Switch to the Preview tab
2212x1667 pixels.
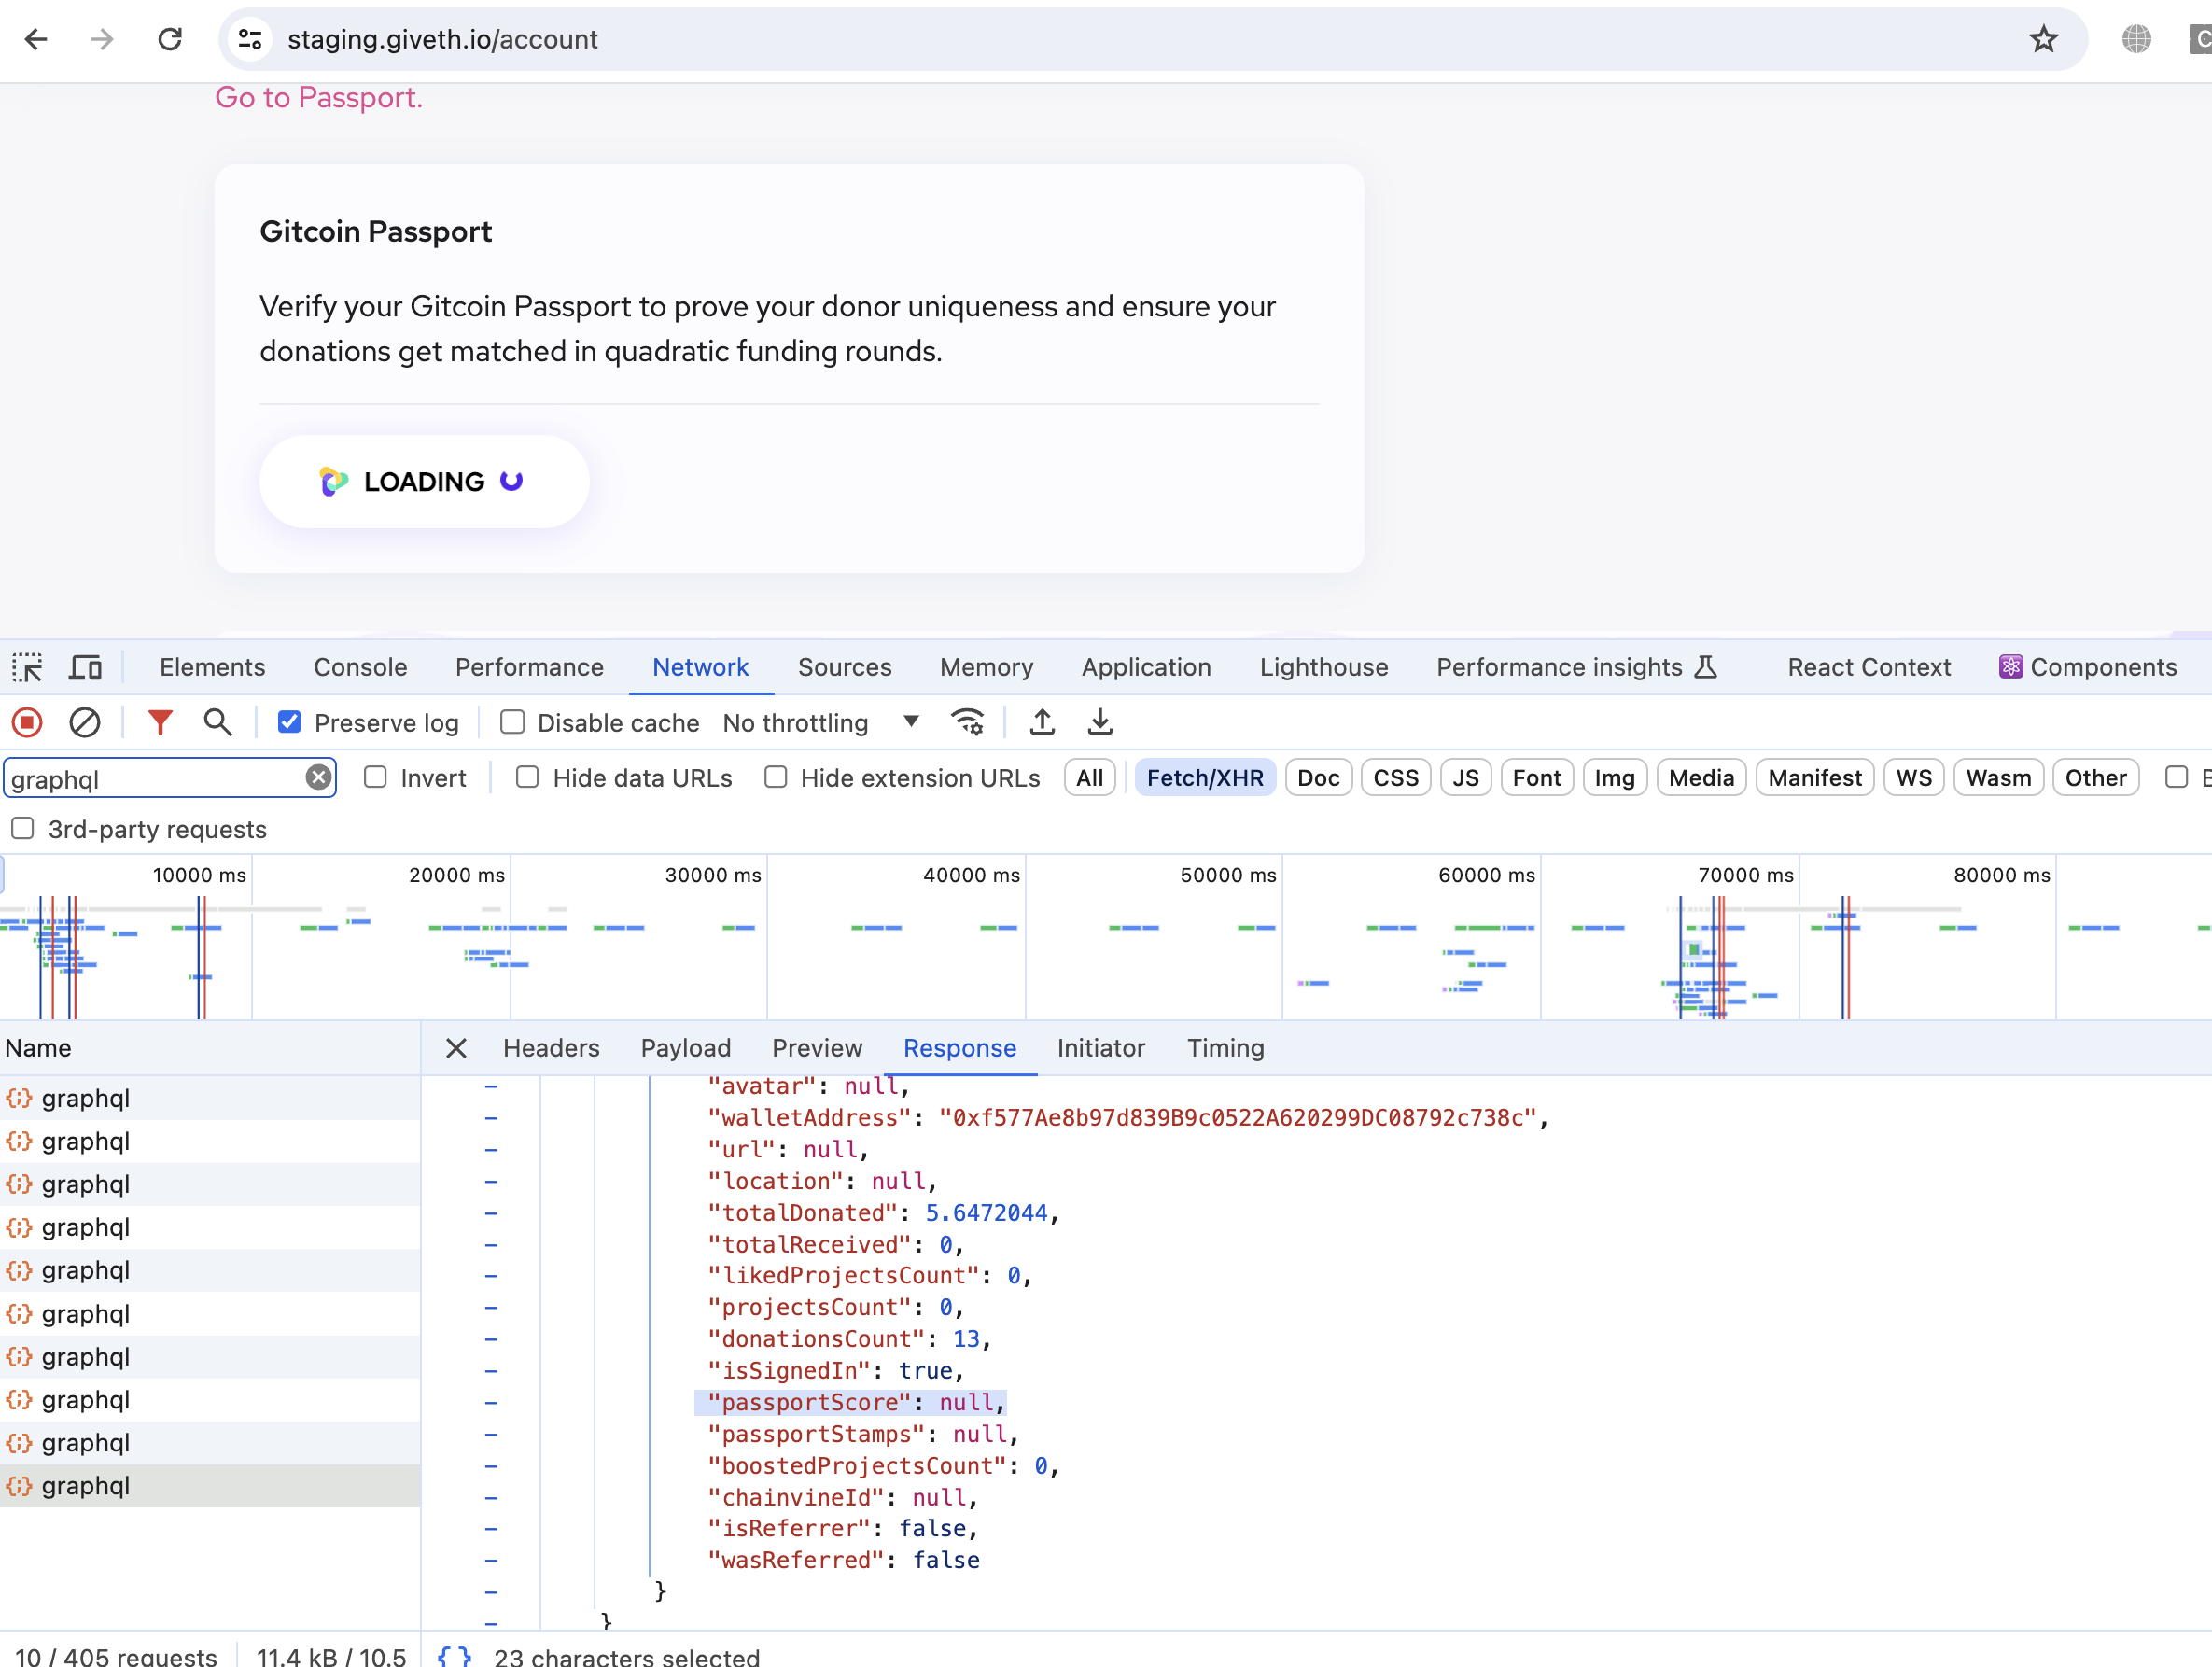coord(816,1047)
